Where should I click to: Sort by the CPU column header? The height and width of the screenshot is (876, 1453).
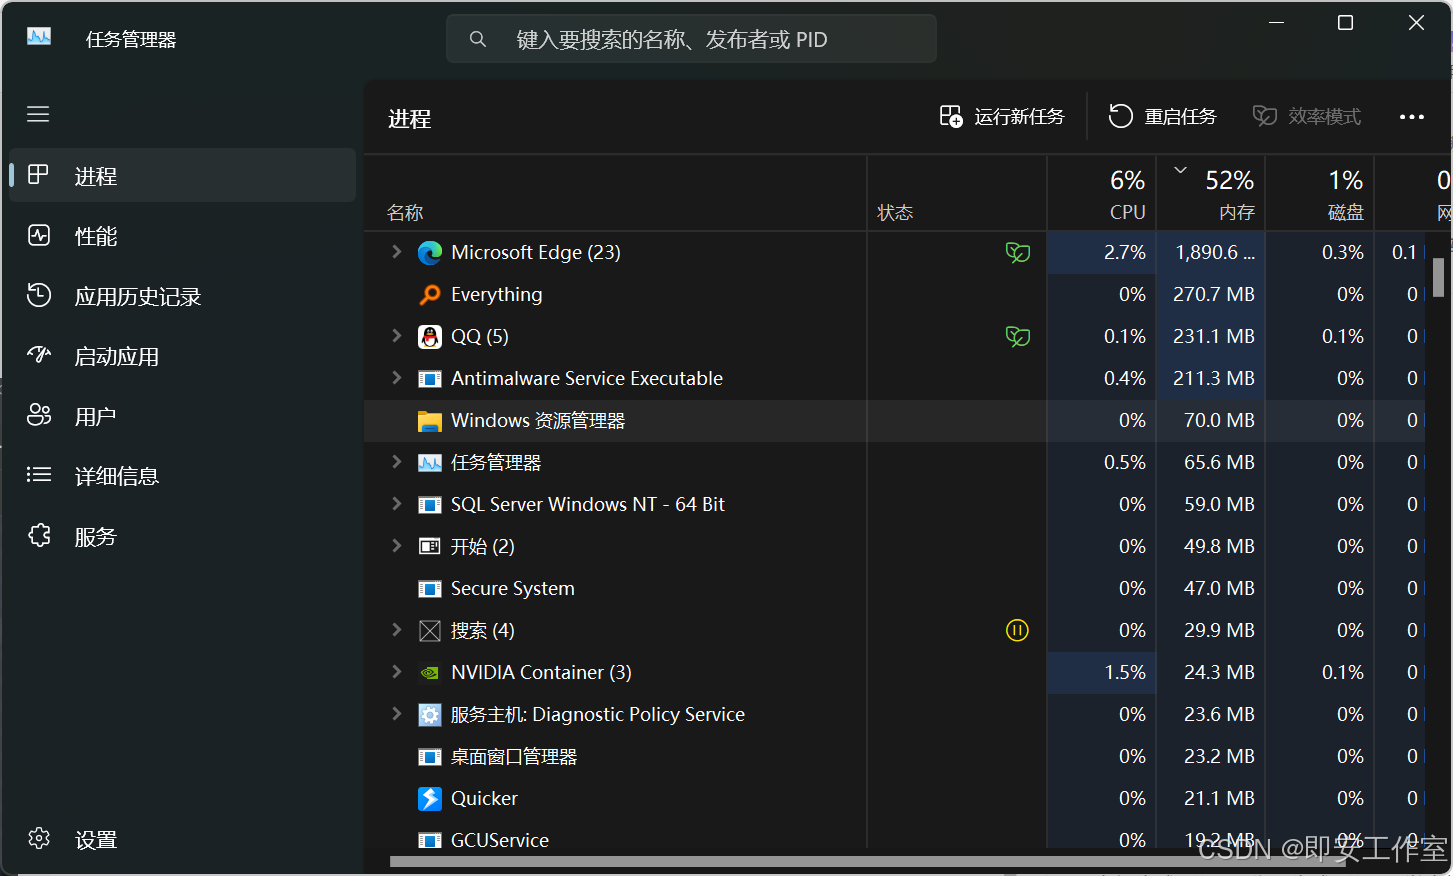(x=1102, y=194)
